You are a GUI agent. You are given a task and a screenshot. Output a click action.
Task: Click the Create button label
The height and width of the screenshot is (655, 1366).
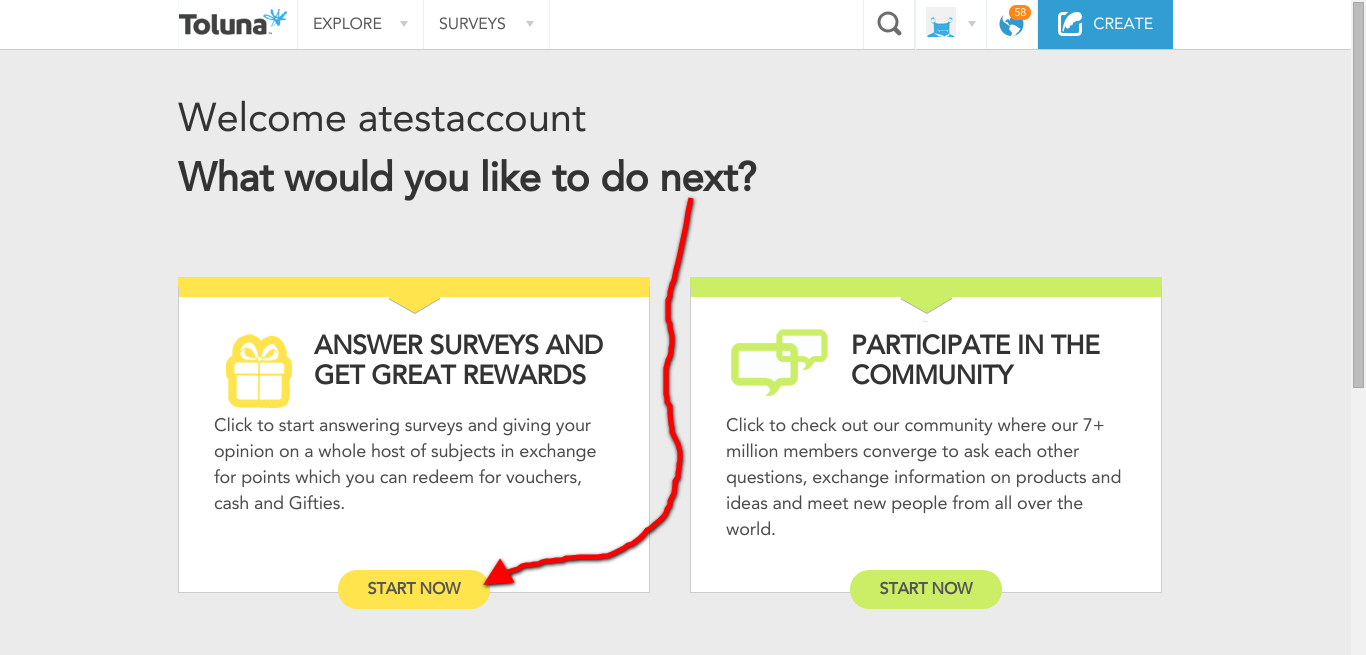[1123, 24]
